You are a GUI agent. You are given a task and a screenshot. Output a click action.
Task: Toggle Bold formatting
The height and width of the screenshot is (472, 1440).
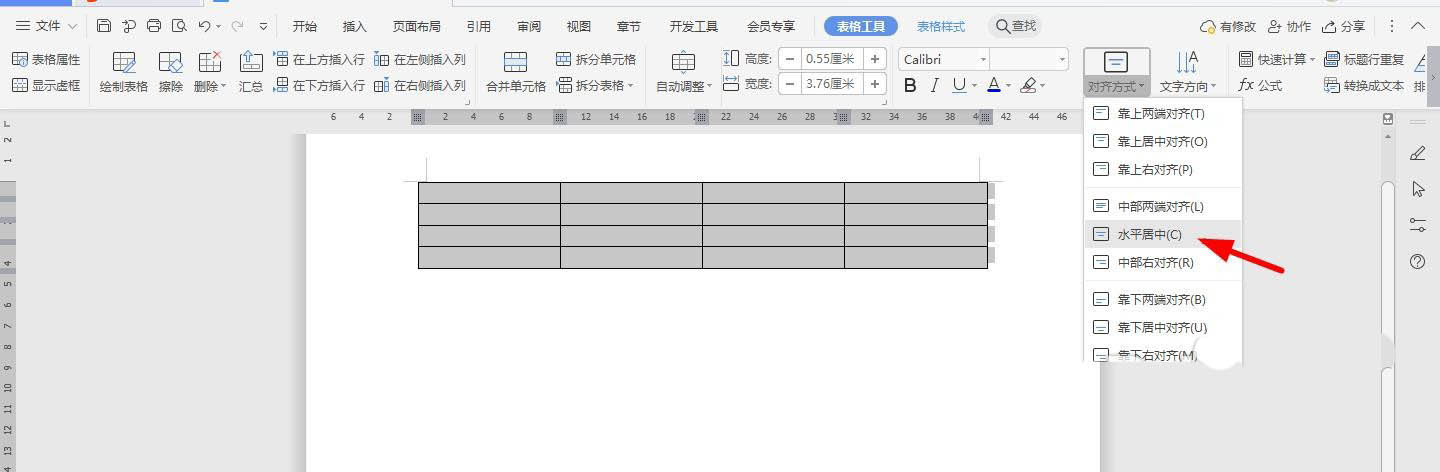click(910, 86)
